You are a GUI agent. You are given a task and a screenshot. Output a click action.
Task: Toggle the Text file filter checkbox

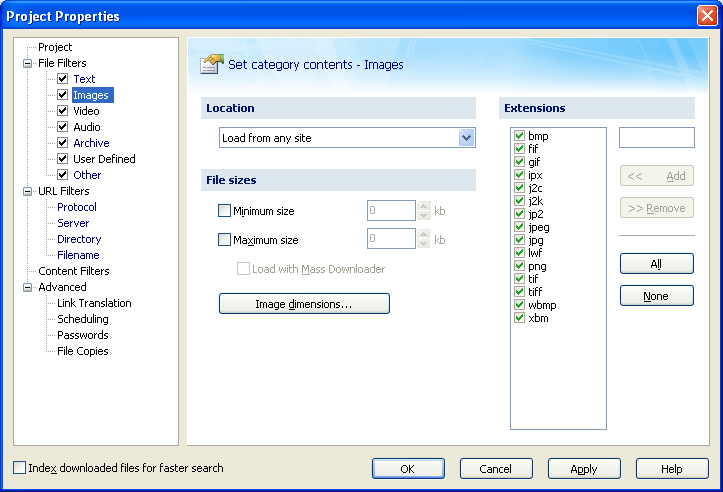(x=63, y=79)
